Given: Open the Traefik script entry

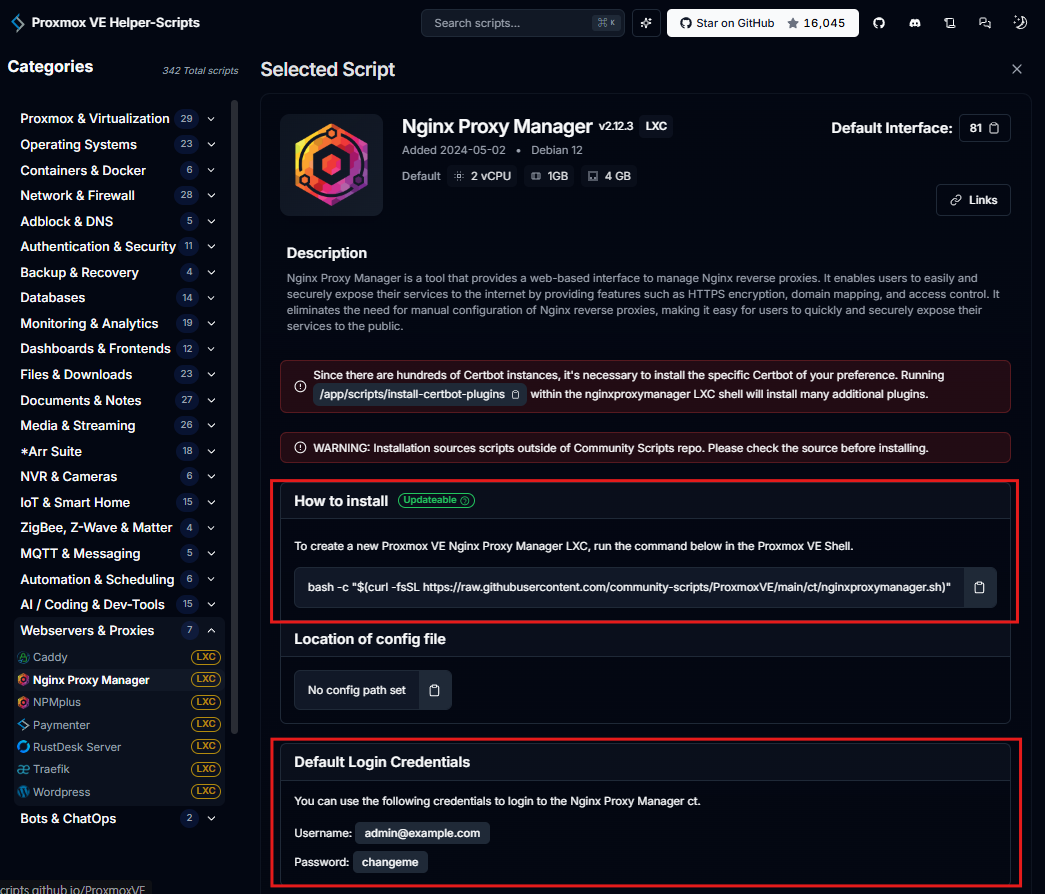Looking at the screenshot, I should (119, 769).
